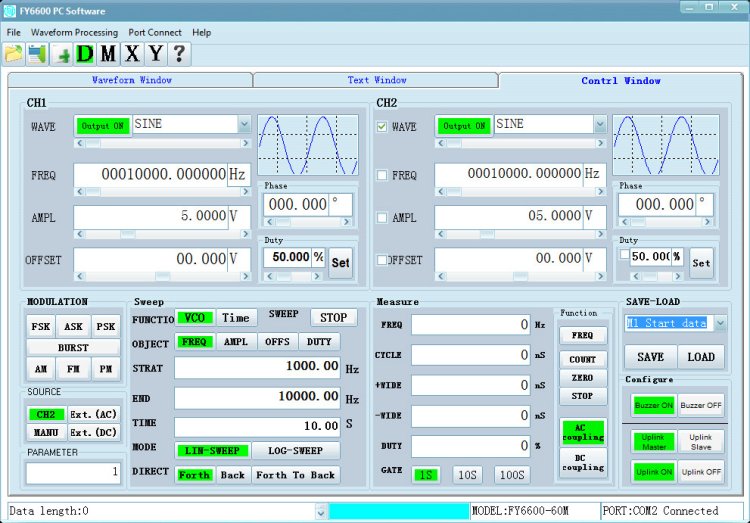Enable the CH2 FREQ checkbox
750x523 pixels.
point(382,176)
